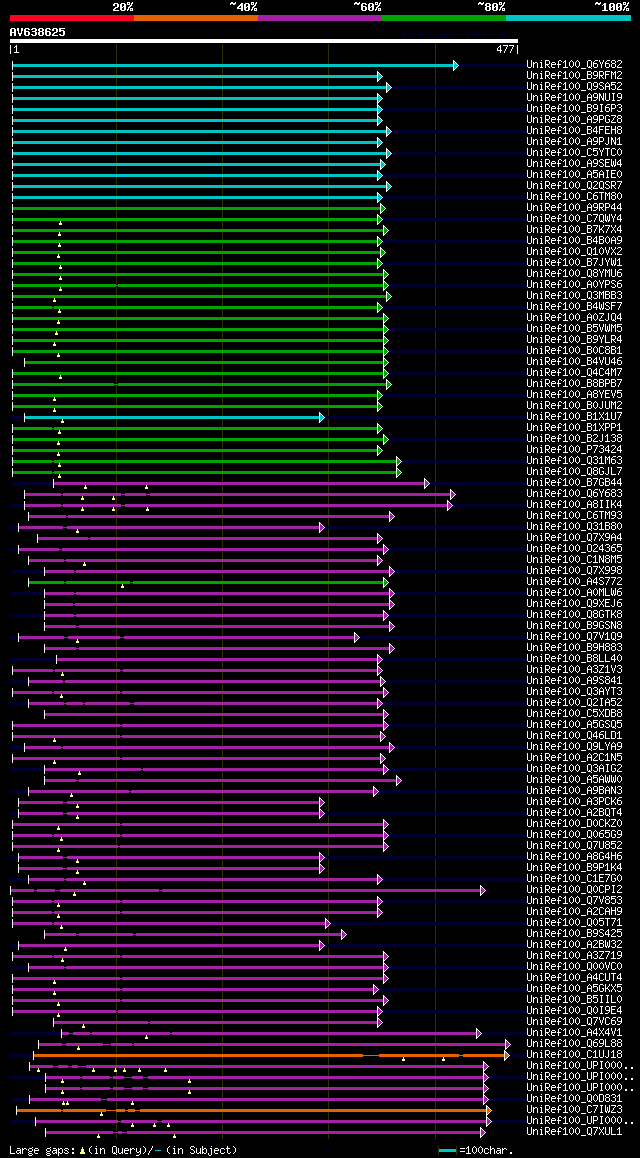Click the UniRef100_B7K7X4 label

(574, 230)
